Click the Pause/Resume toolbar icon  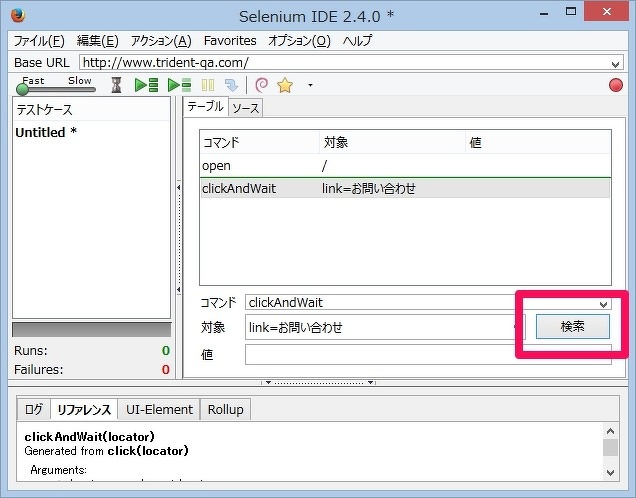coord(209,86)
